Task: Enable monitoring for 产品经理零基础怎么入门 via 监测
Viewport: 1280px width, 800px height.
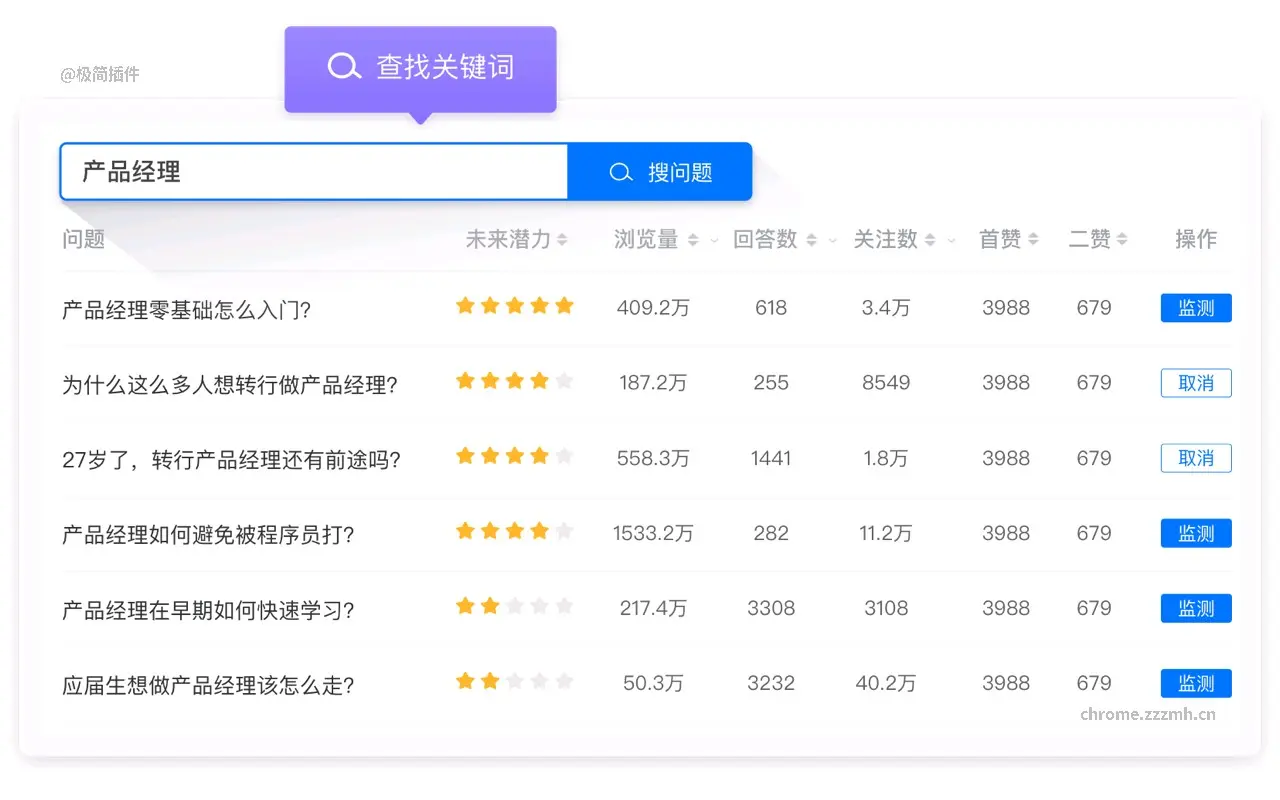Action: (1196, 307)
